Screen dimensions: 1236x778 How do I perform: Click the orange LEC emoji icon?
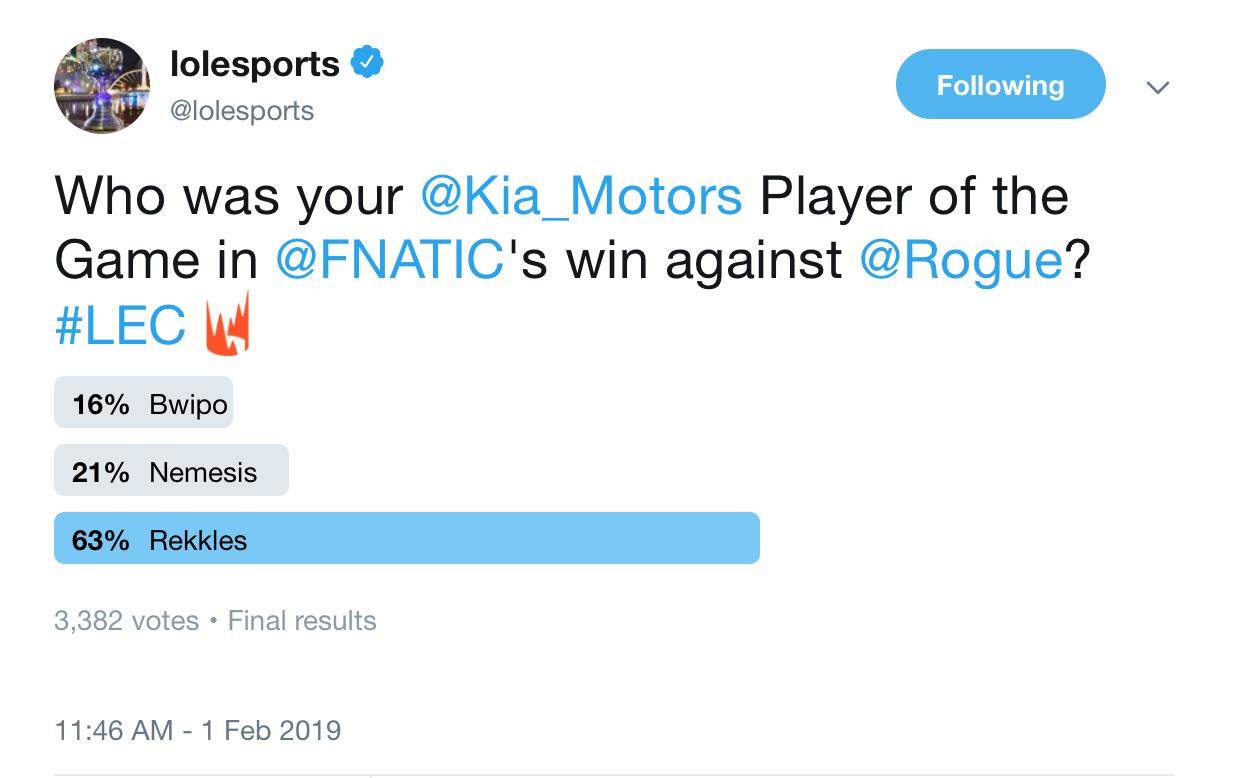(x=226, y=324)
